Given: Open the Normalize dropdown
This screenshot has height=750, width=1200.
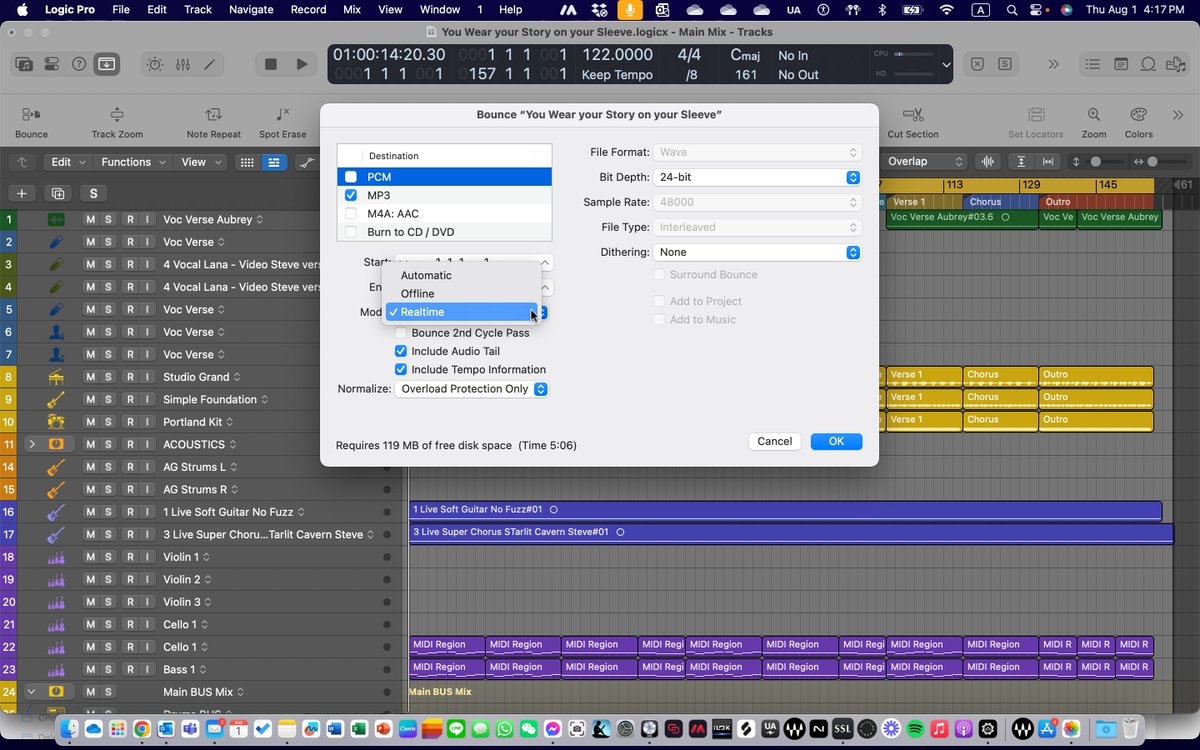Looking at the screenshot, I should click(x=472, y=389).
